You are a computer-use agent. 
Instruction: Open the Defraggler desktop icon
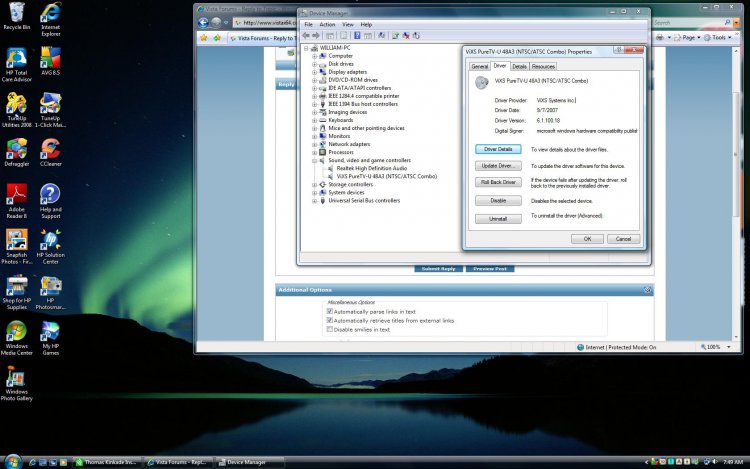[17, 152]
